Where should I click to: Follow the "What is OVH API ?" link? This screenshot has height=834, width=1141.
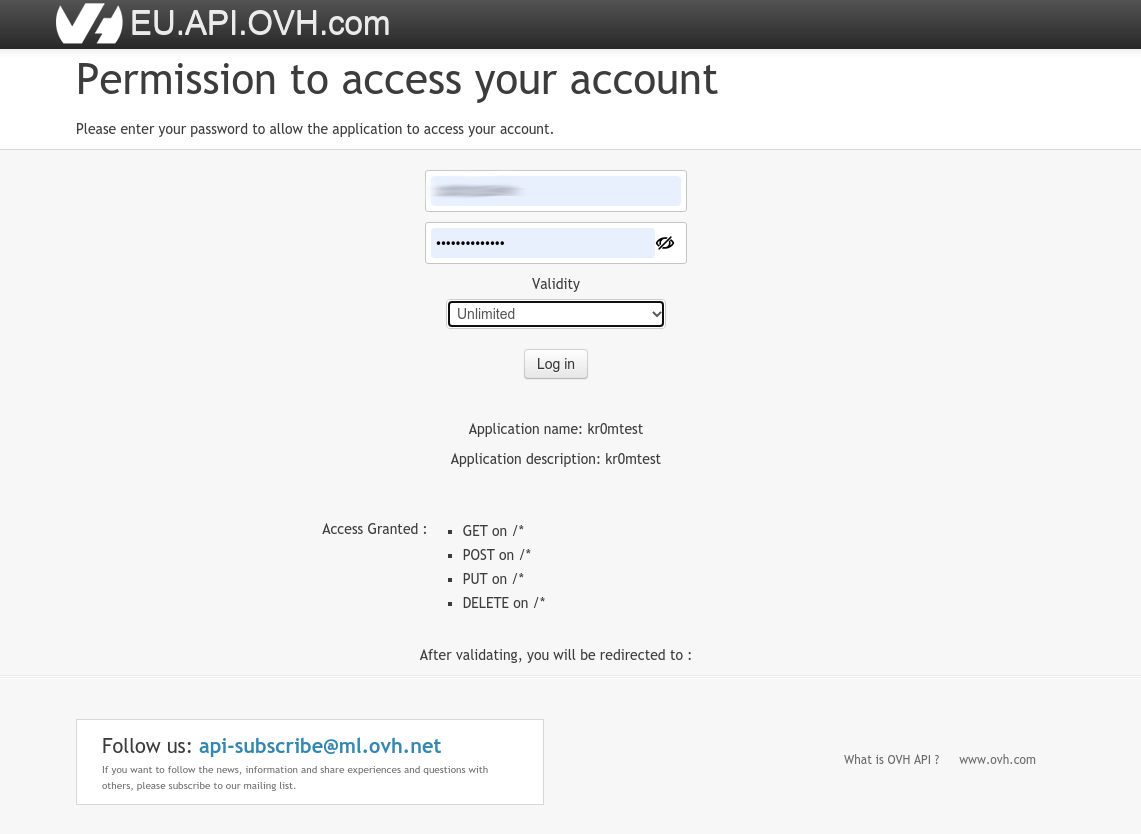891,760
